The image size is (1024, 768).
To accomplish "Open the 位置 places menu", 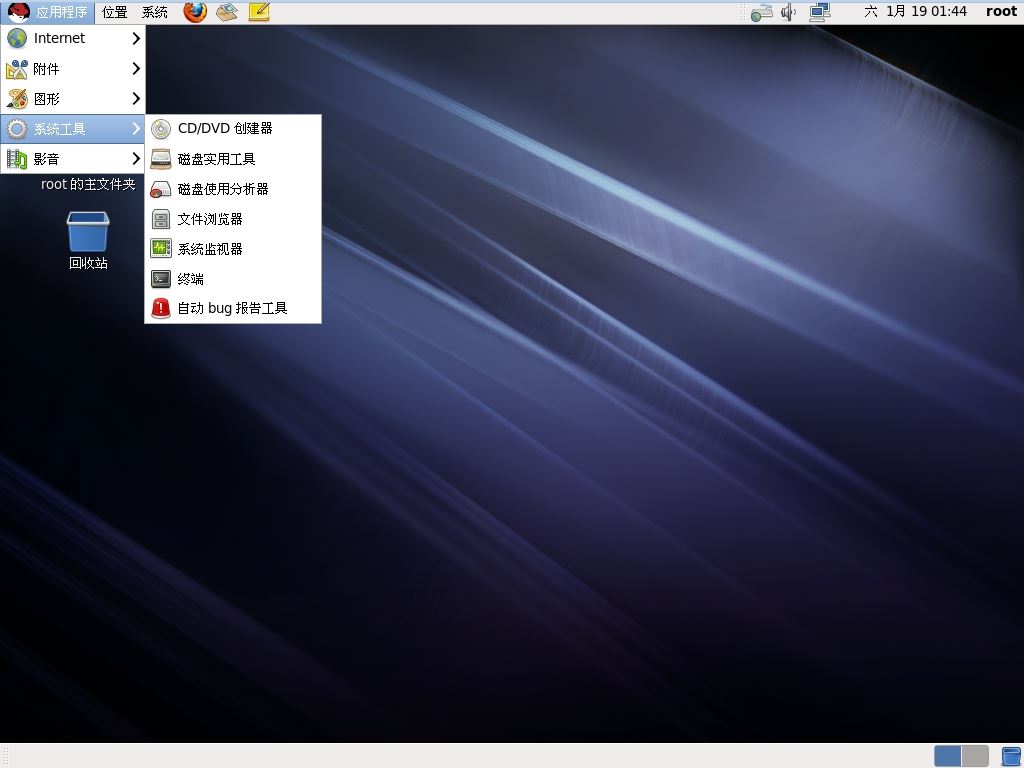I will click(115, 12).
